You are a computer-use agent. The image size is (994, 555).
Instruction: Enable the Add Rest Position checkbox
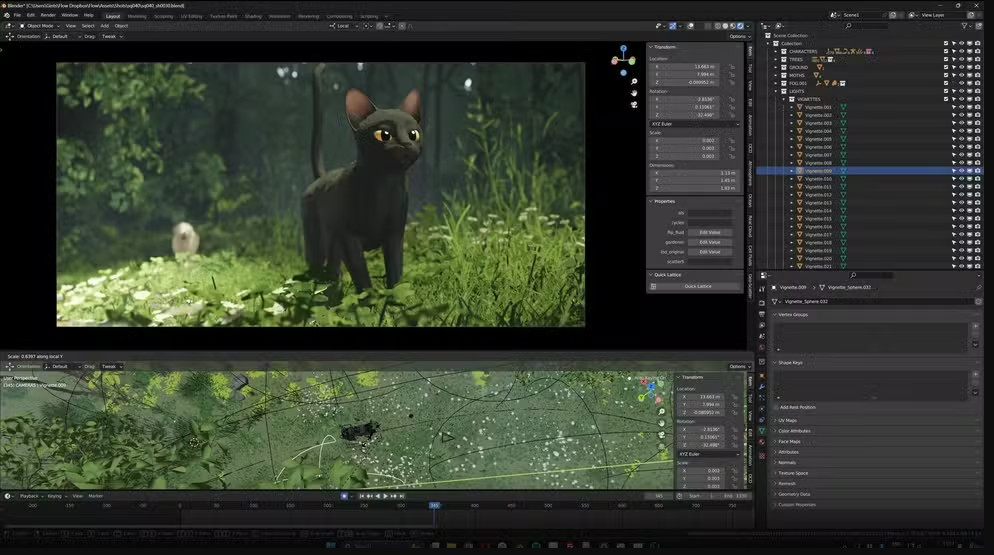[775, 407]
